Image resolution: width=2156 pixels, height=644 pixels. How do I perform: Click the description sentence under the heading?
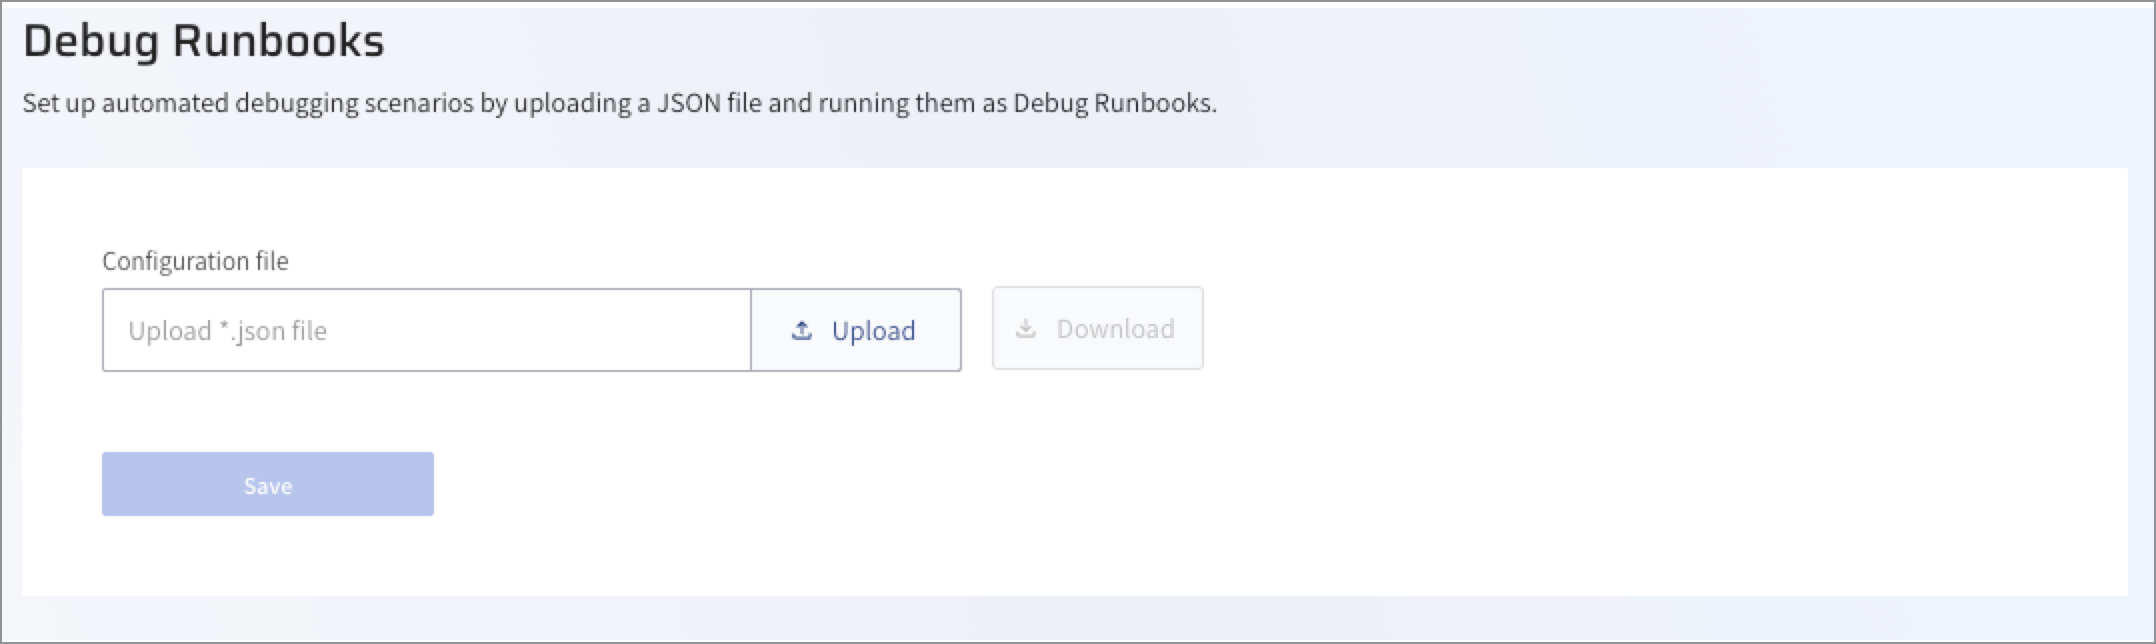click(619, 103)
